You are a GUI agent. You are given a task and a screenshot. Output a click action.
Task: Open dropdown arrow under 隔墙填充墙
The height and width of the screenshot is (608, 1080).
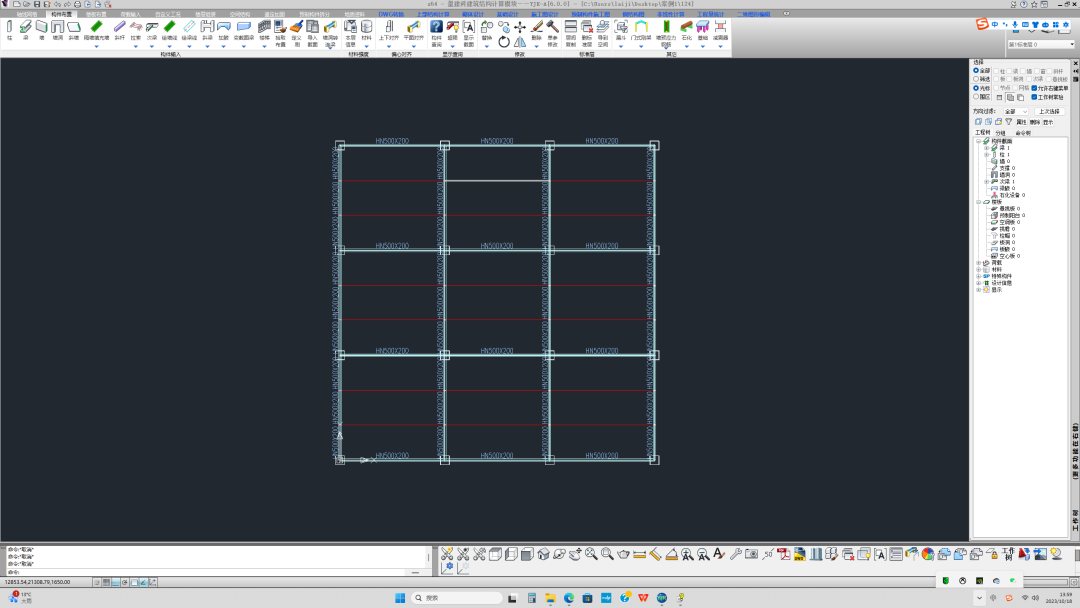[x=96, y=46]
